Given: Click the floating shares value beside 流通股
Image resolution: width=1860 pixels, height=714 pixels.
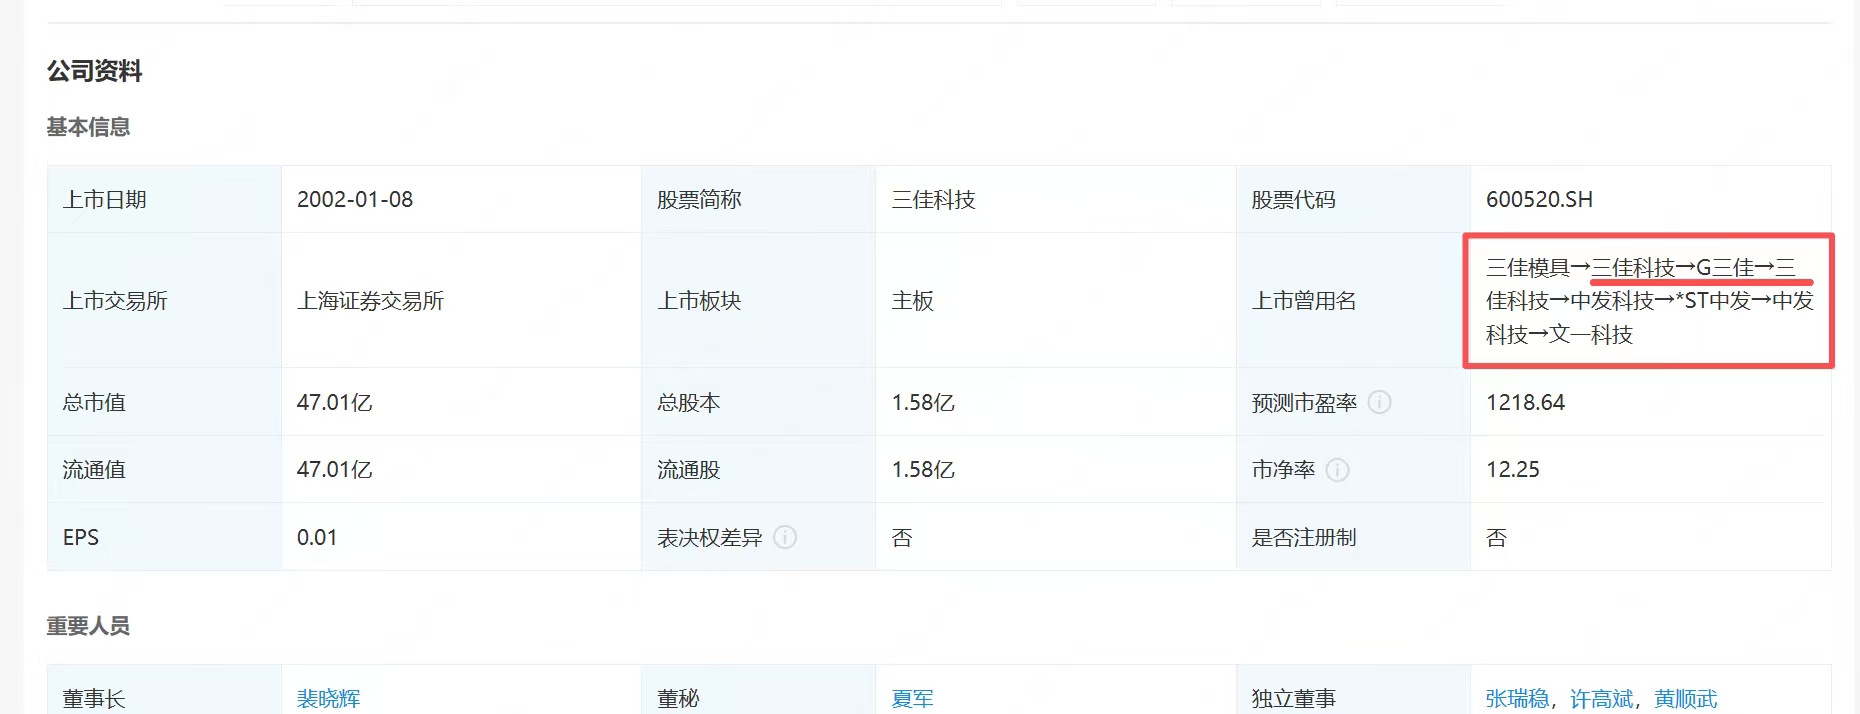Looking at the screenshot, I should [923, 470].
